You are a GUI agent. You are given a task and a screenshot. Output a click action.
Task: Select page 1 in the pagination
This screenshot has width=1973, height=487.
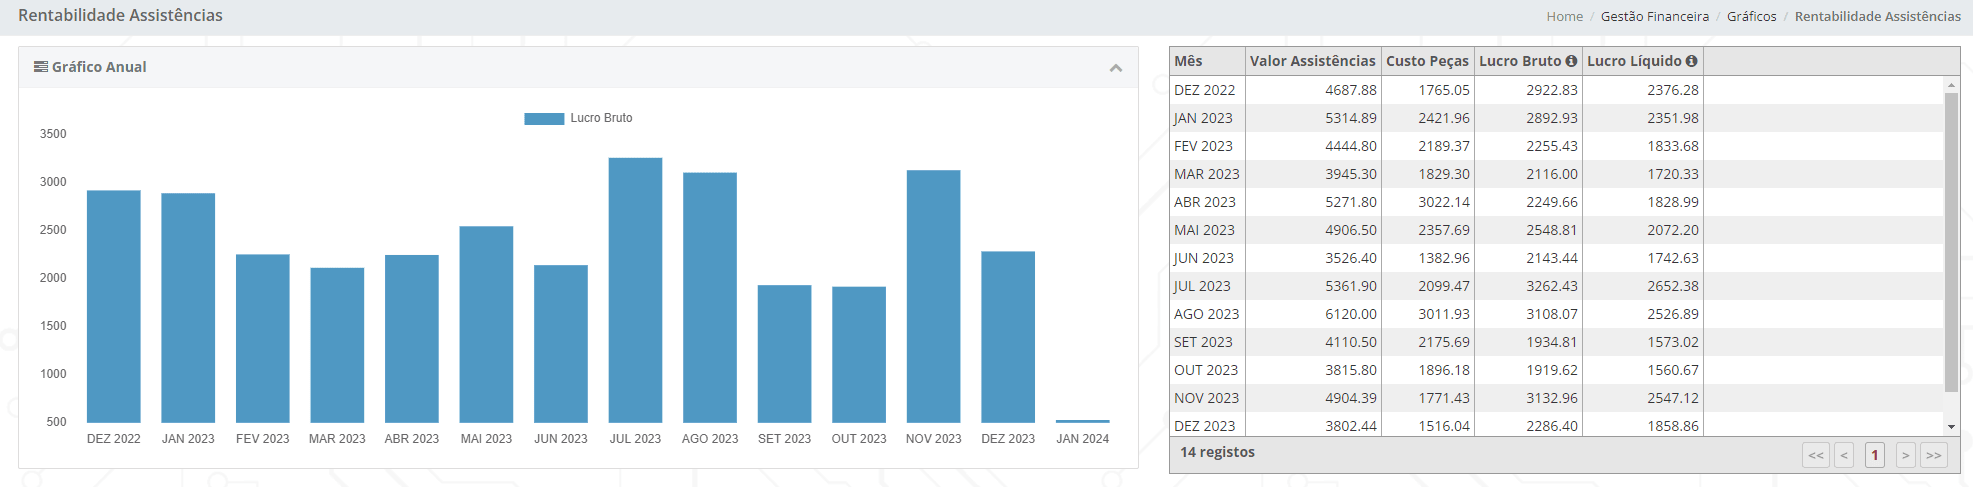(x=1875, y=455)
